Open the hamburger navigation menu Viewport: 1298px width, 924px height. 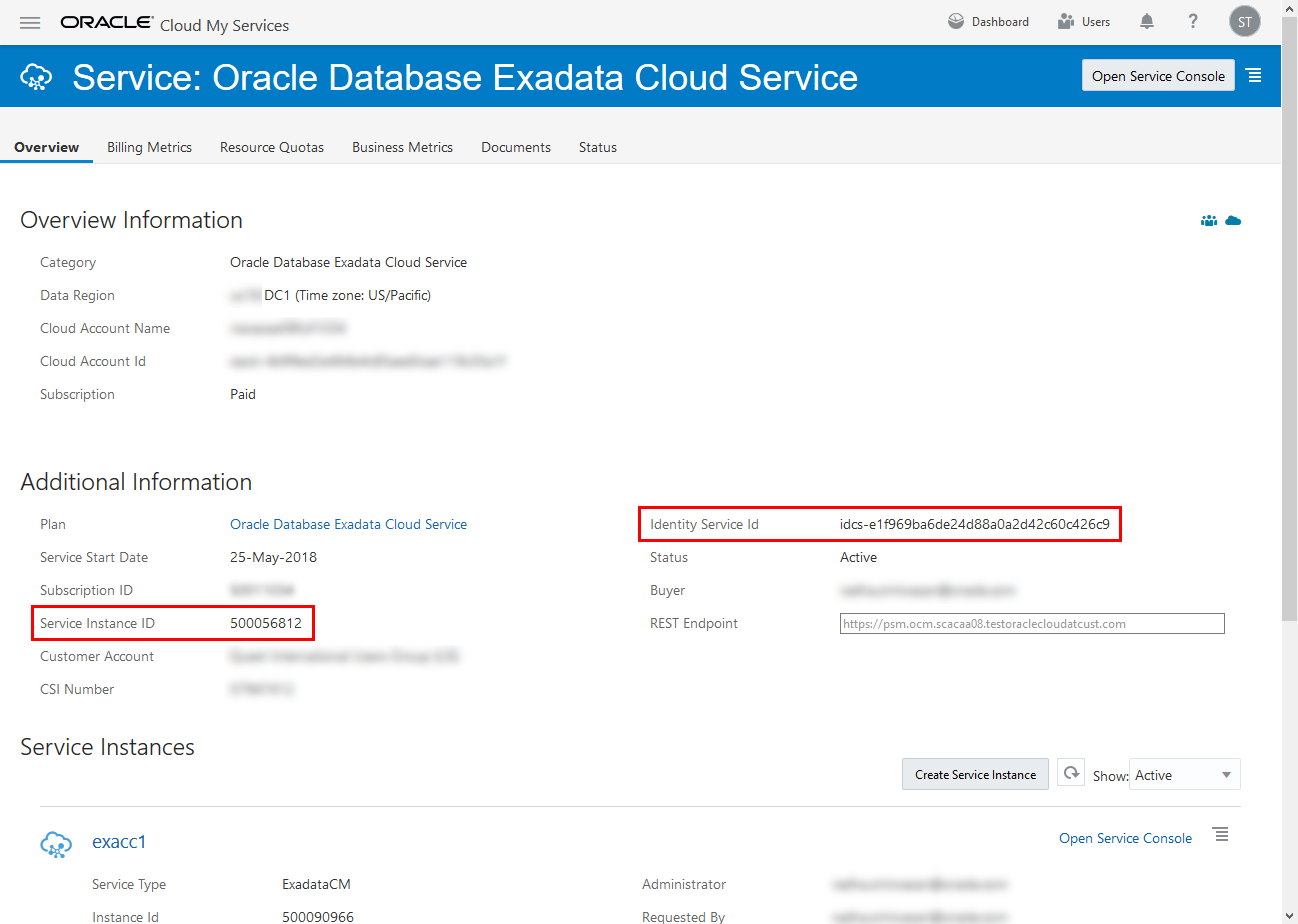[30, 22]
